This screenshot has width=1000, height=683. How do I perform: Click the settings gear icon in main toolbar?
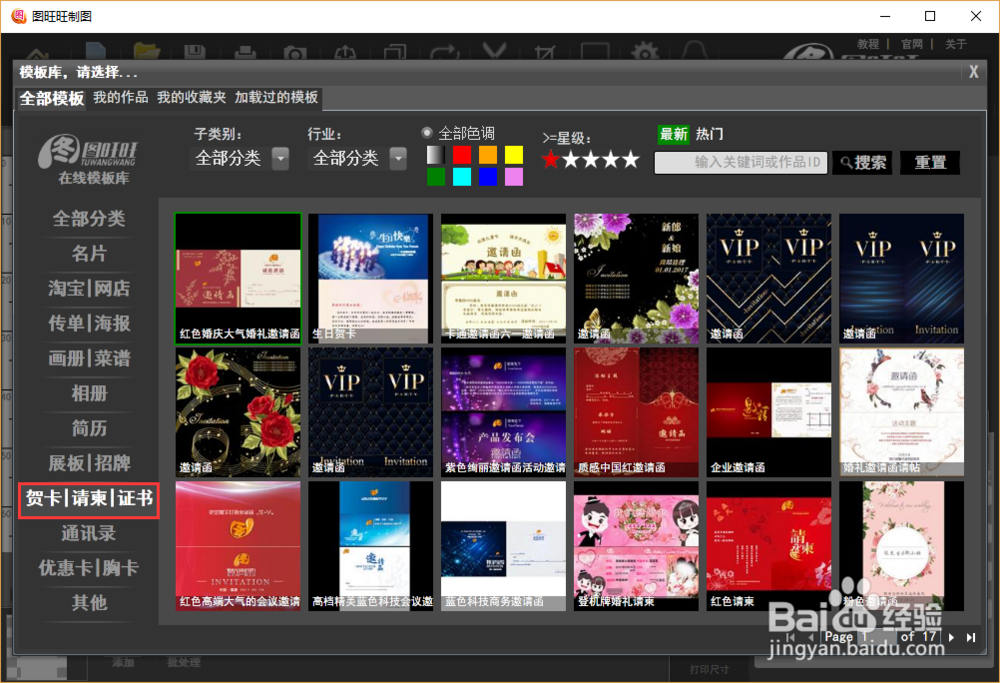645,51
